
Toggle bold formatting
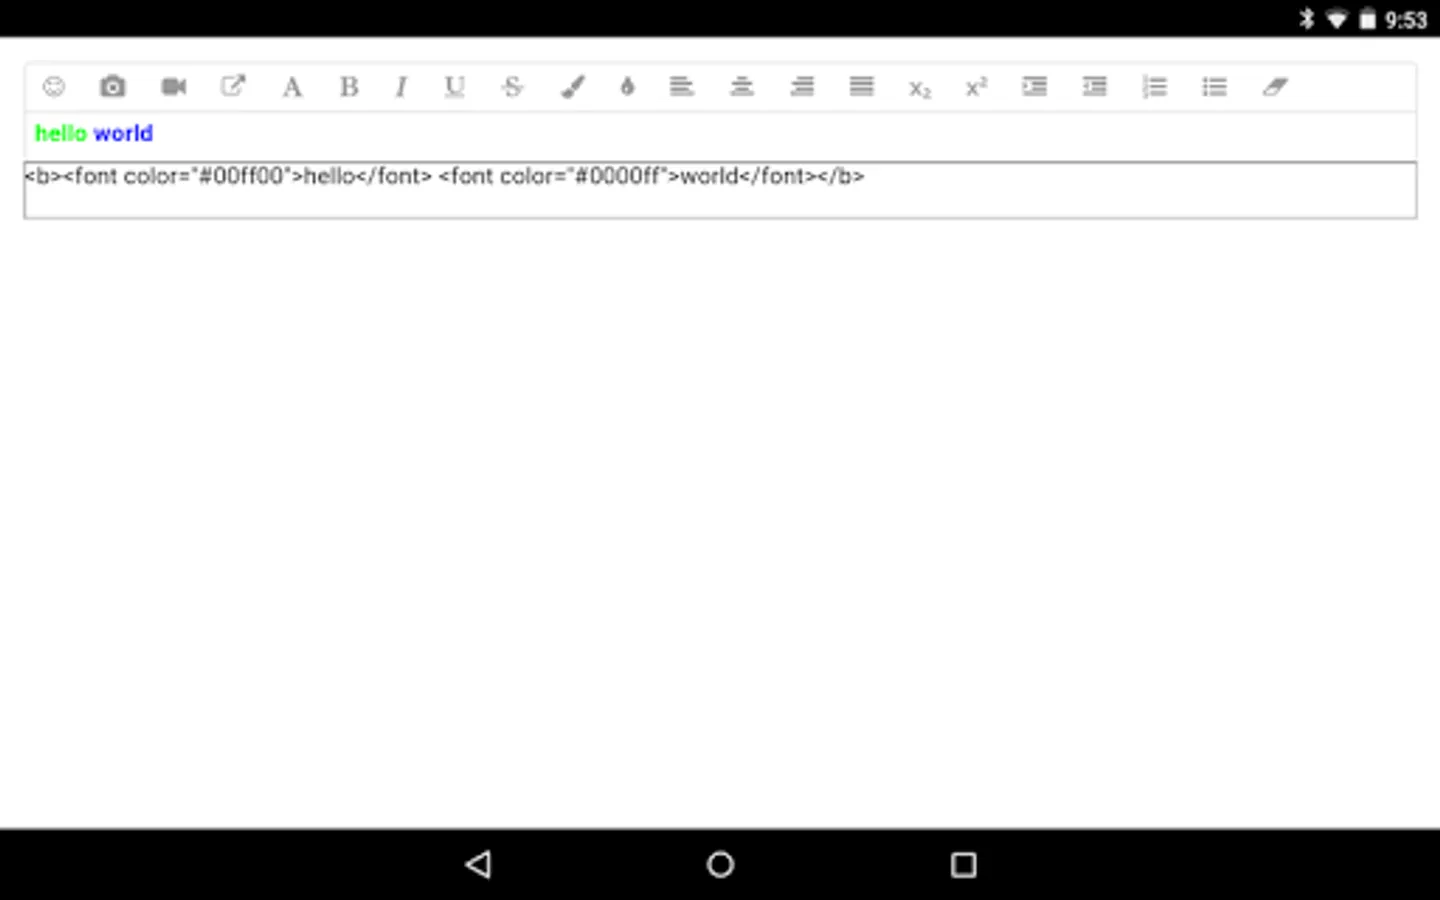349,87
